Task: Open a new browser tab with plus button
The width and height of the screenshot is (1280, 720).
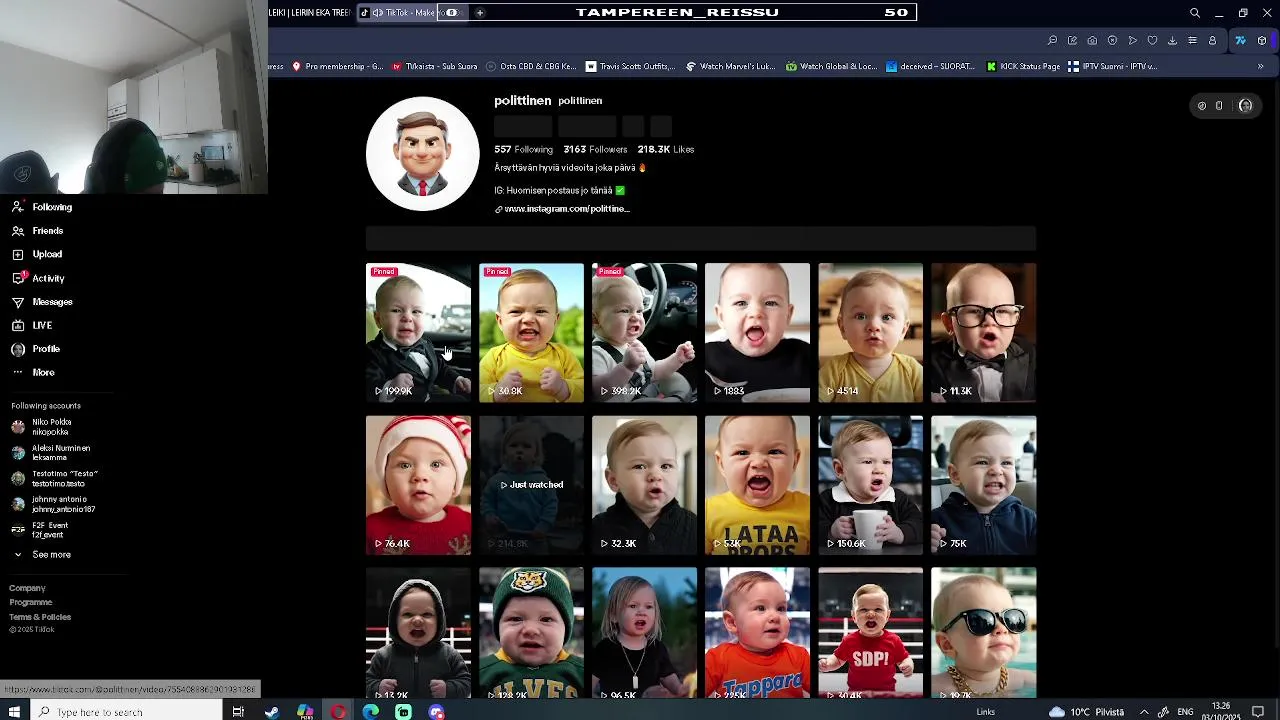Action: (480, 13)
